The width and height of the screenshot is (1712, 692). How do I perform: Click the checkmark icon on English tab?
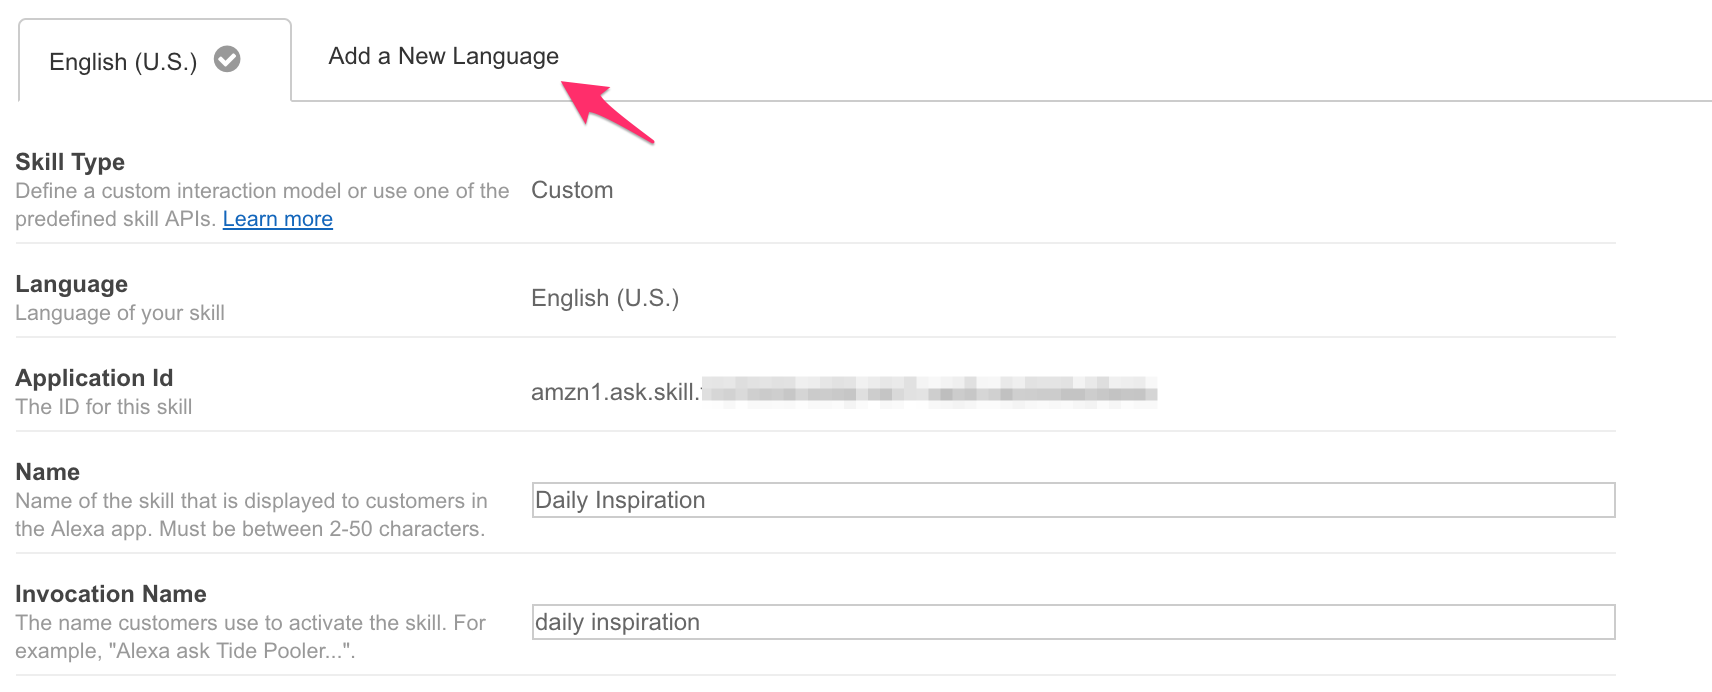coord(228,60)
